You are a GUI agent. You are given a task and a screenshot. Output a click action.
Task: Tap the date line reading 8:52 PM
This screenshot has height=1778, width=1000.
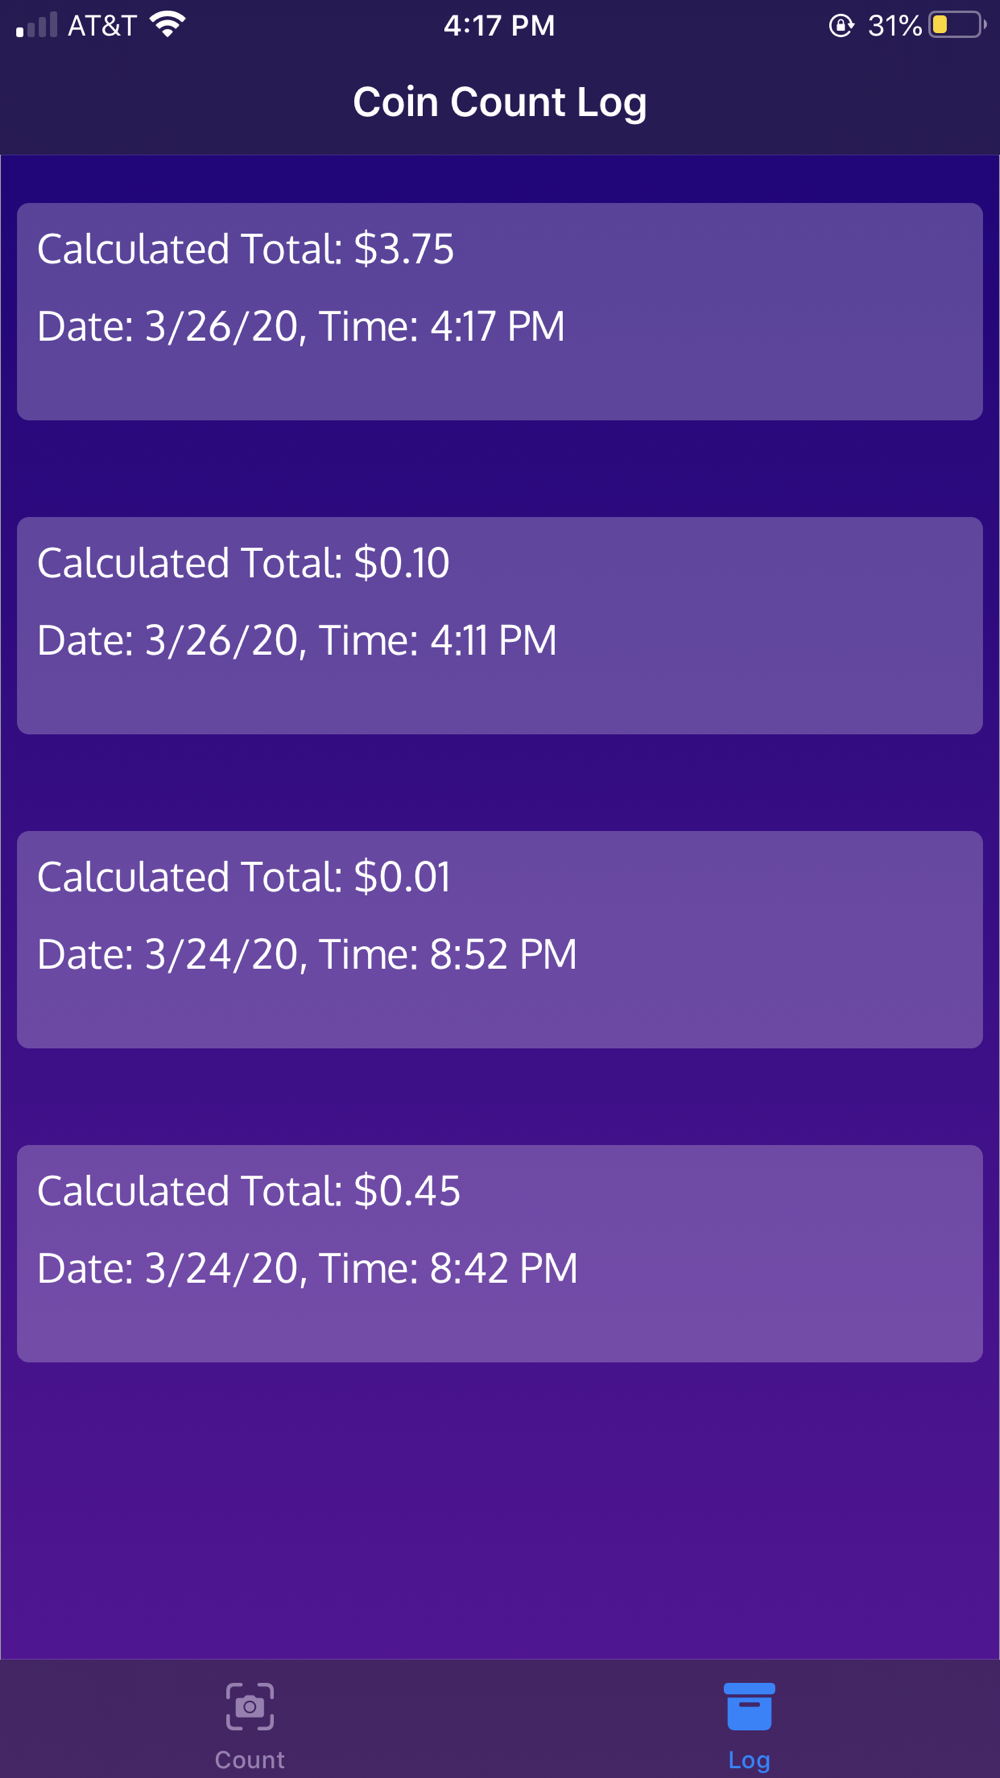(307, 954)
